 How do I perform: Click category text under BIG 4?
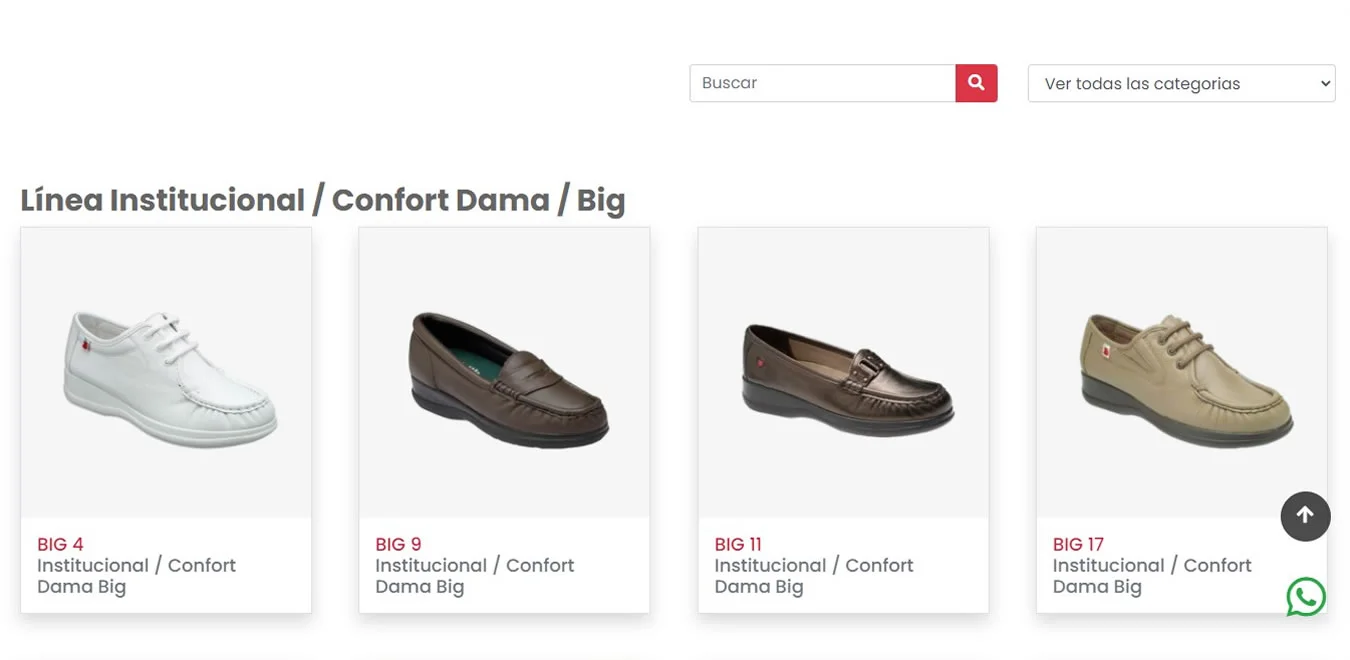[x=136, y=576]
